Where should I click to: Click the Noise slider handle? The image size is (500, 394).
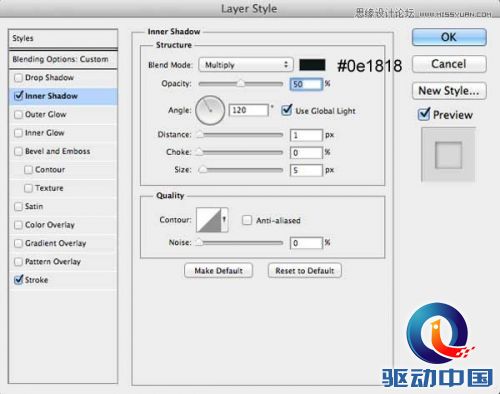199,242
